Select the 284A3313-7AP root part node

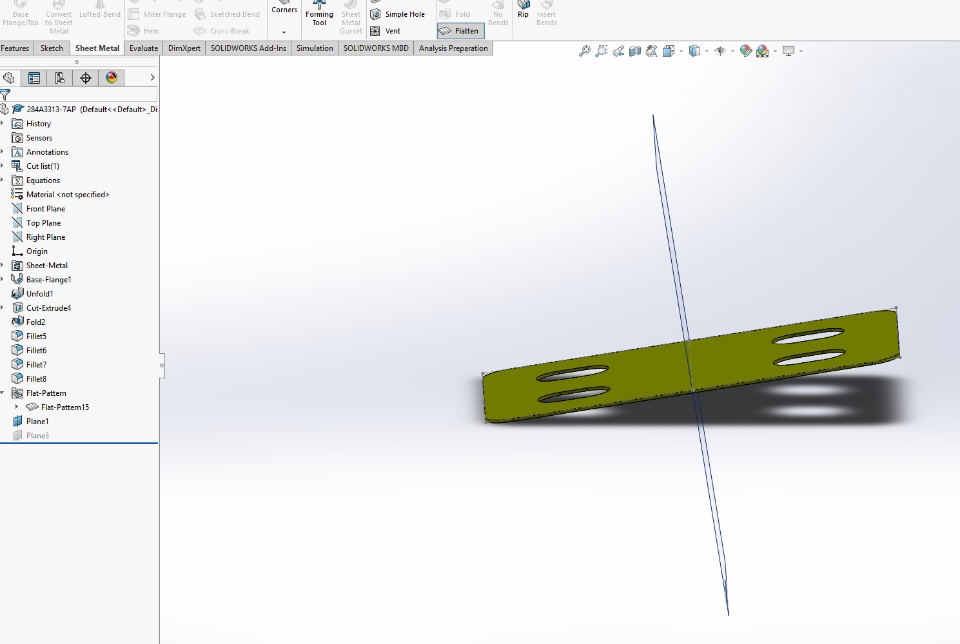(84, 109)
